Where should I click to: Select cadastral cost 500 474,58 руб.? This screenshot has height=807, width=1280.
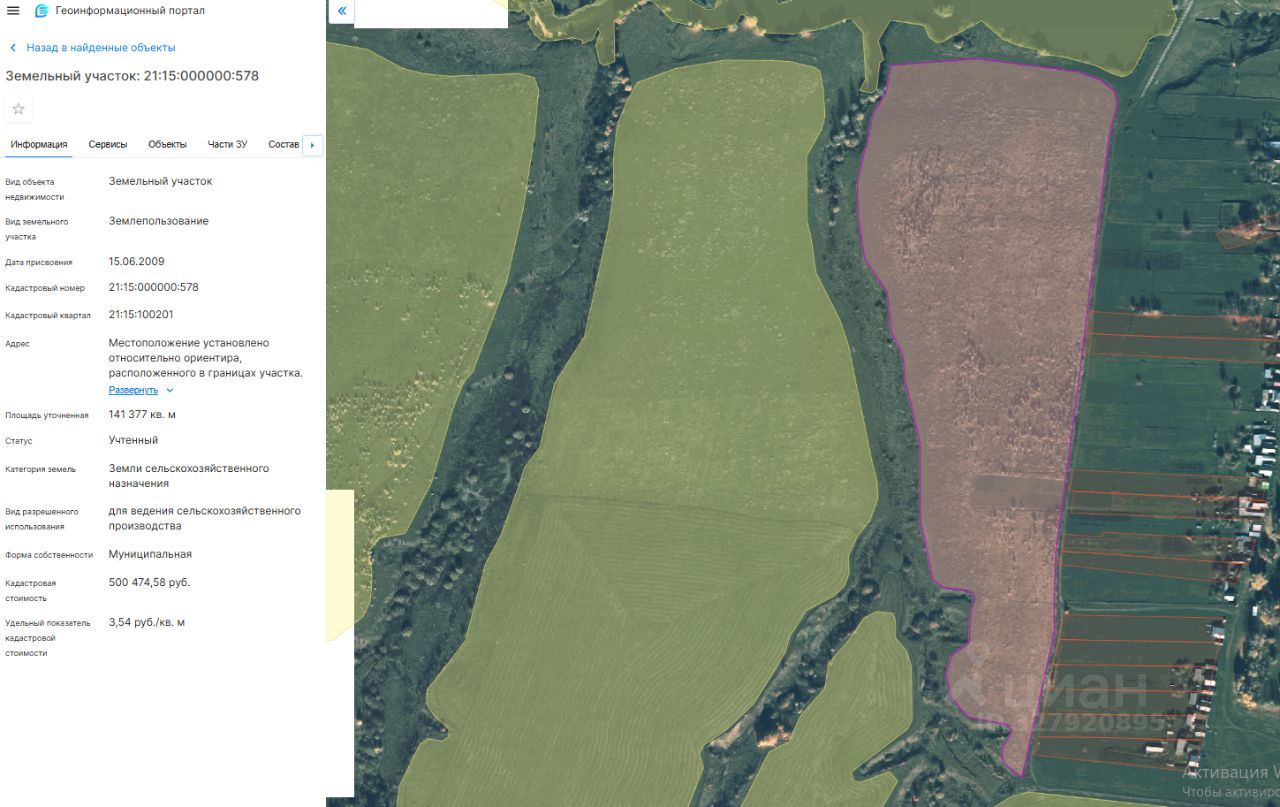(149, 582)
